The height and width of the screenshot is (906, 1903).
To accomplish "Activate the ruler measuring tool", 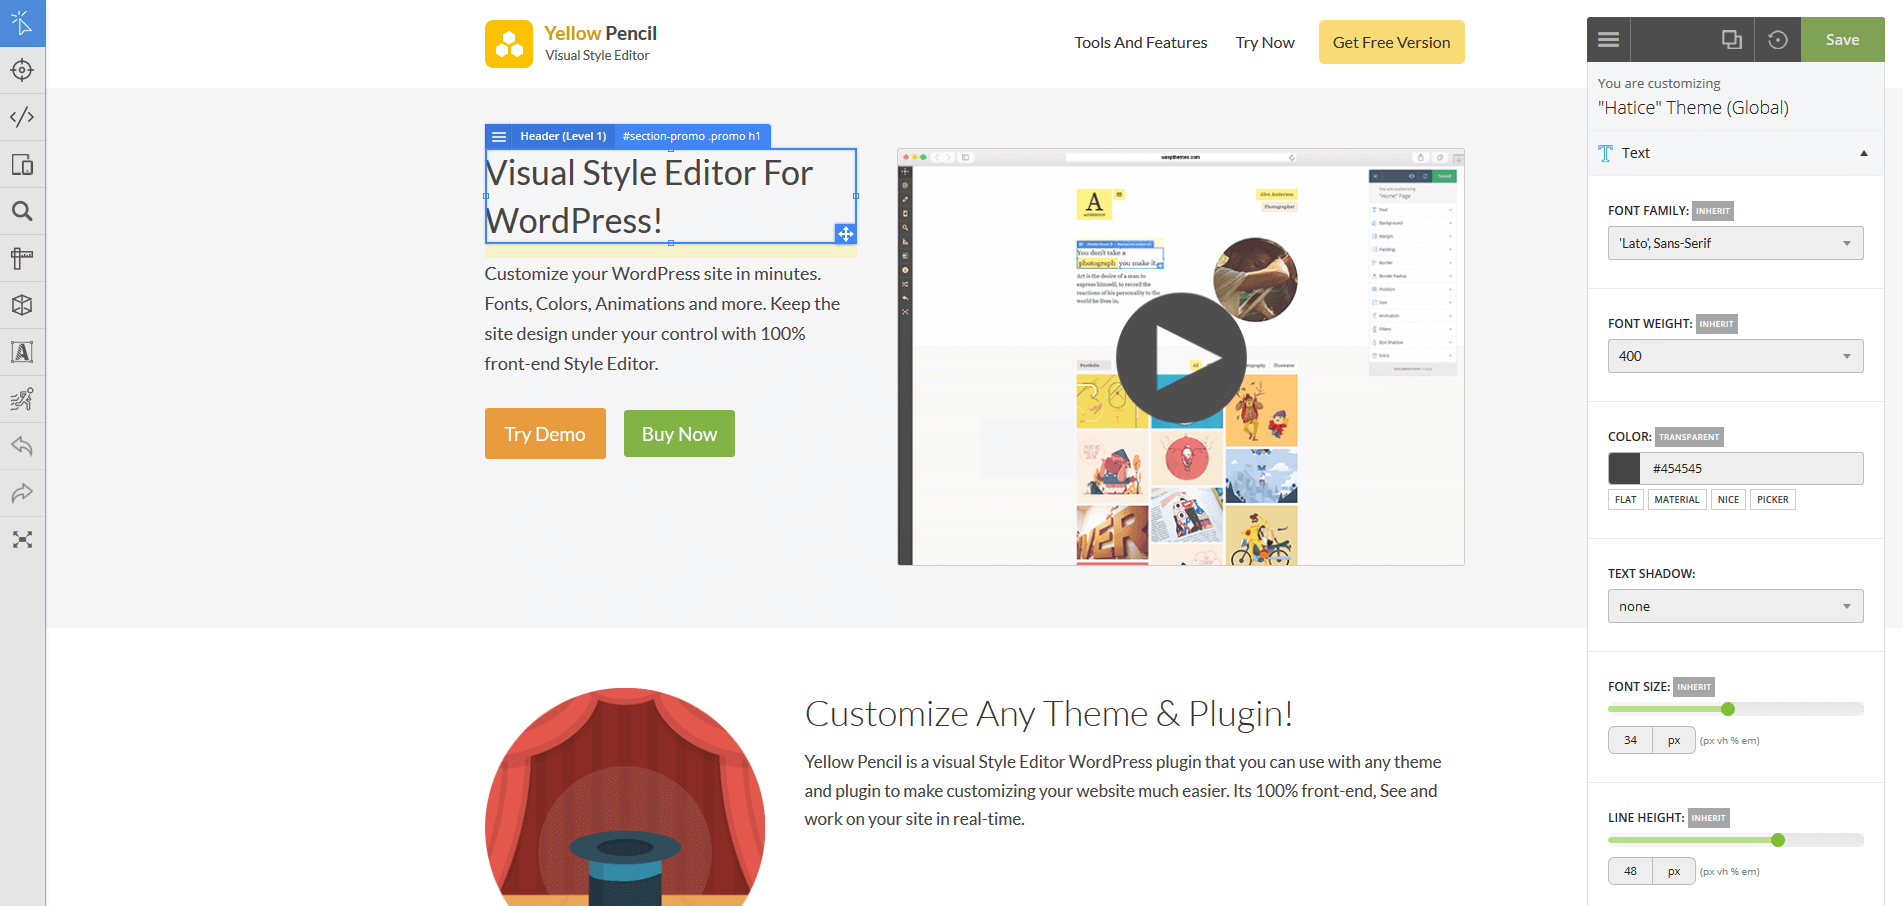I will tap(22, 258).
